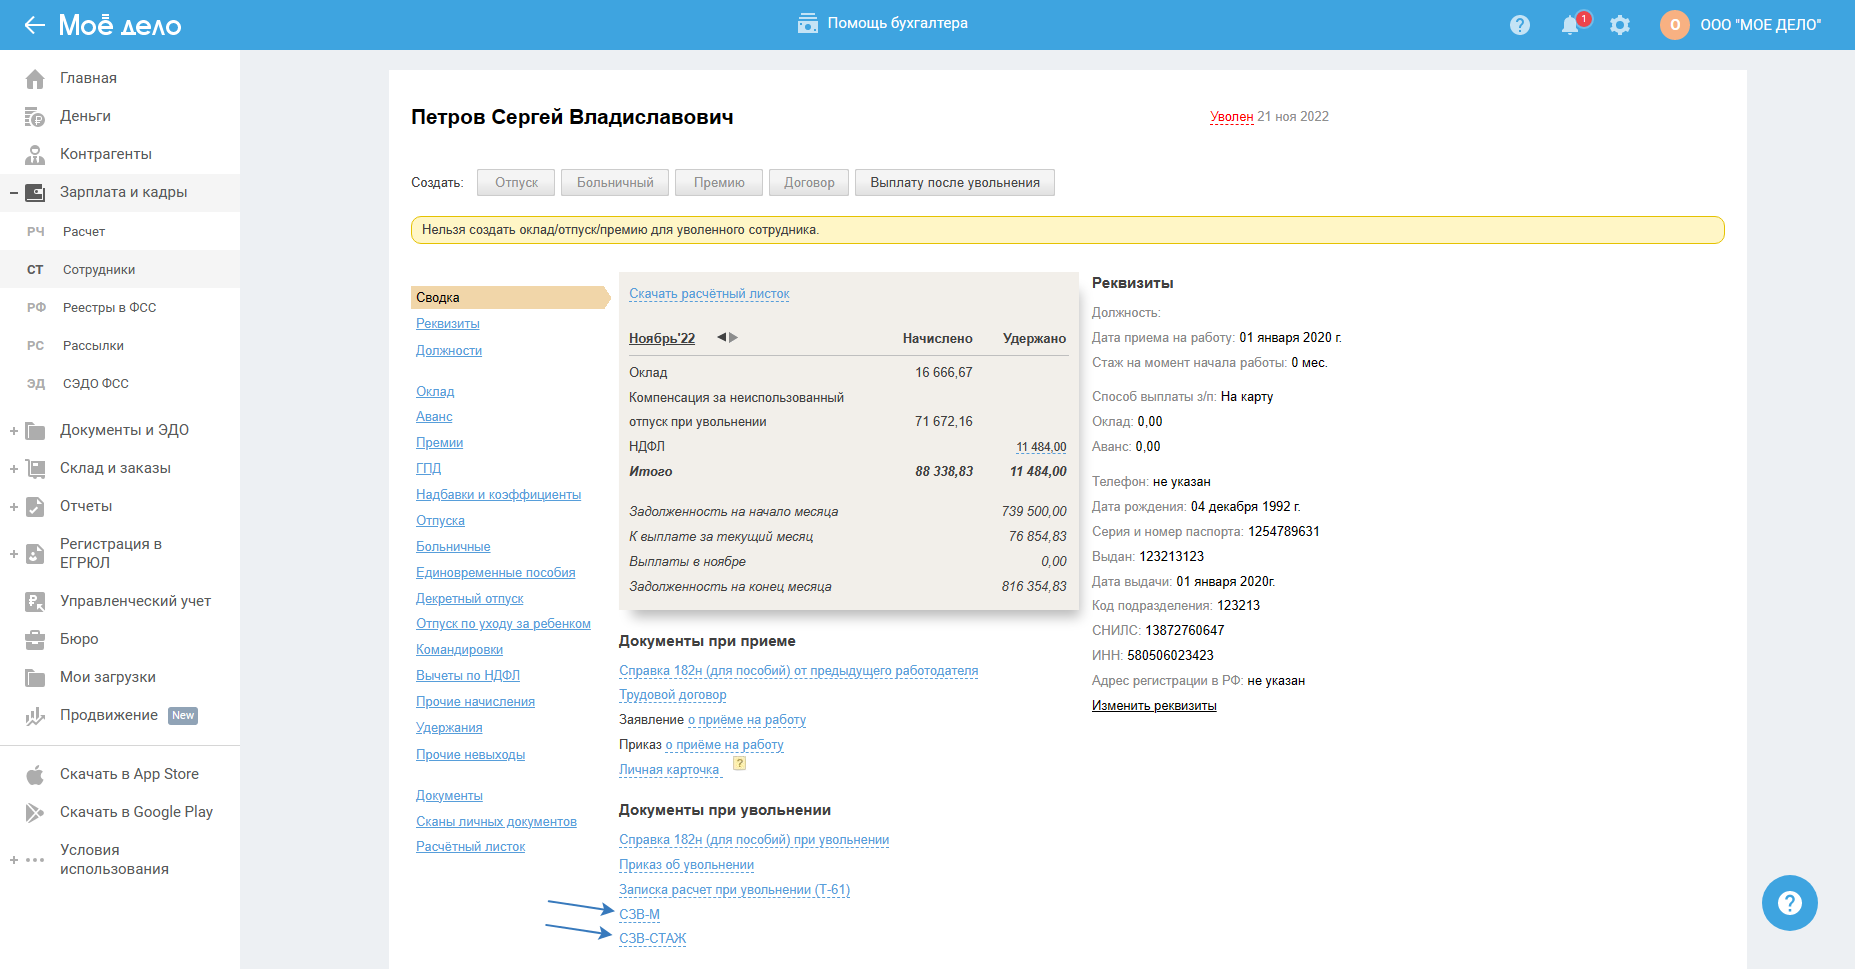The width and height of the screenshot is (1855, 969).
Task: Open the floating help chat button
Action: point(1789,903)
